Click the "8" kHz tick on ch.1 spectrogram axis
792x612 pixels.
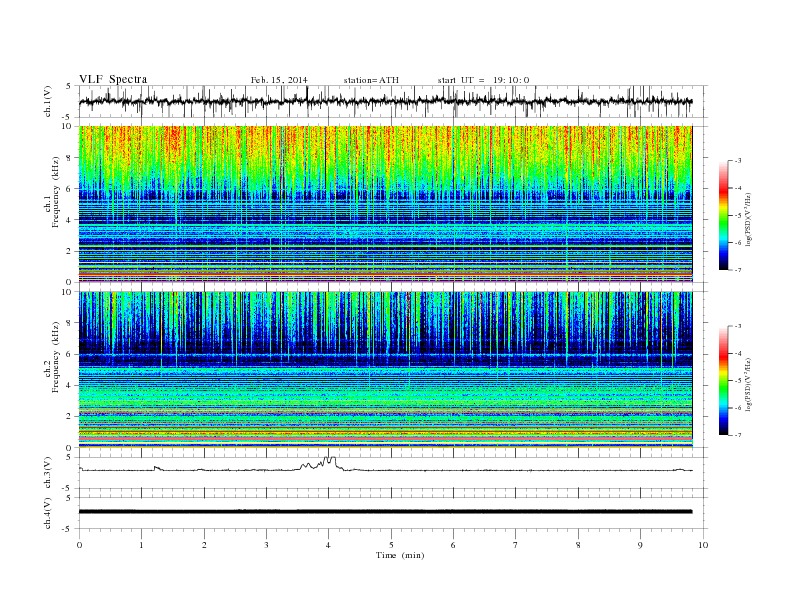pyautogui.click(x=70, y=158)
